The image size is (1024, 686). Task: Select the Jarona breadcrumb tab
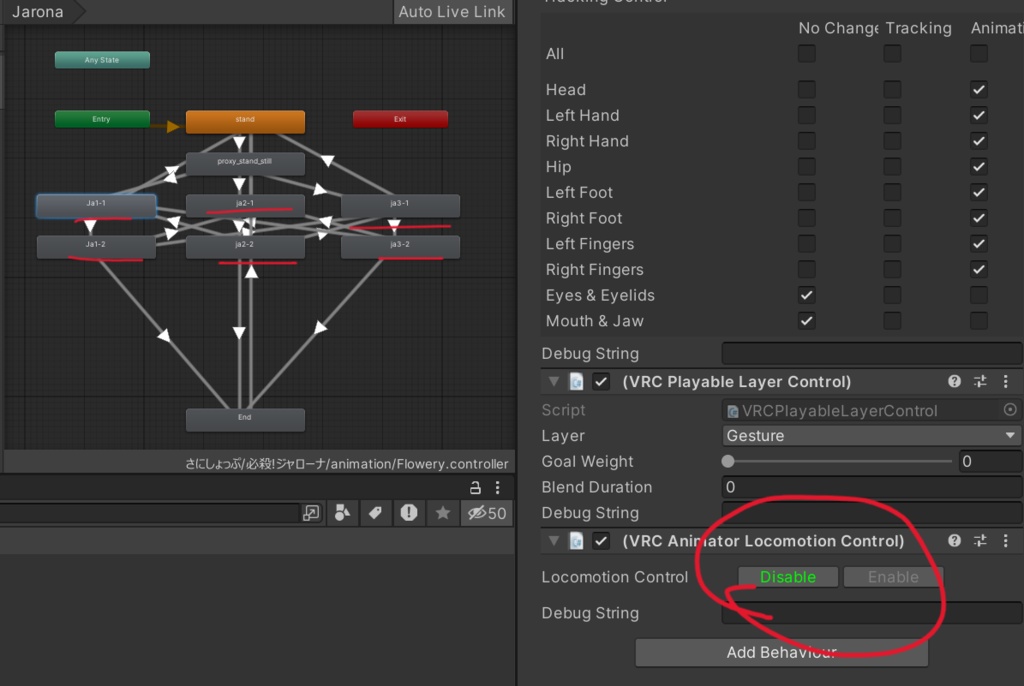38,12
